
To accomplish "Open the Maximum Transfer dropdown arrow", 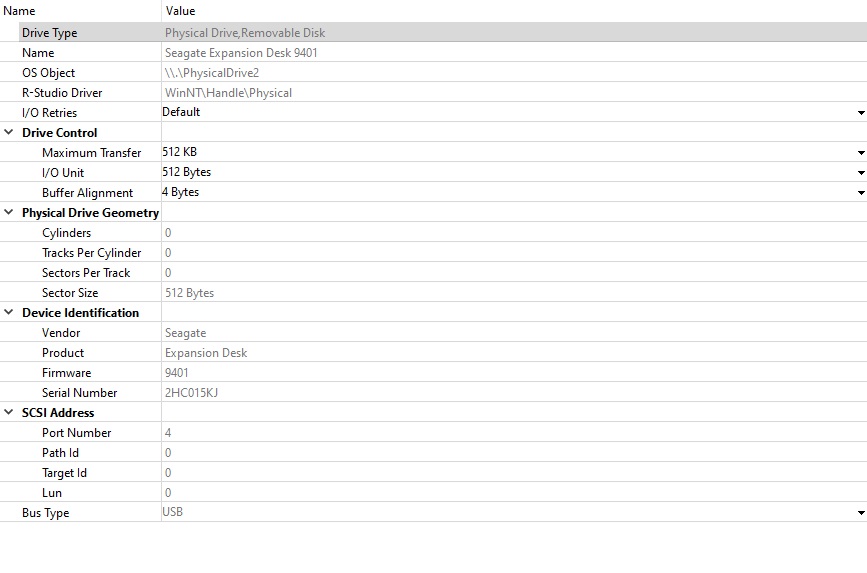I will pyautogui.click(x=861, y=153).
